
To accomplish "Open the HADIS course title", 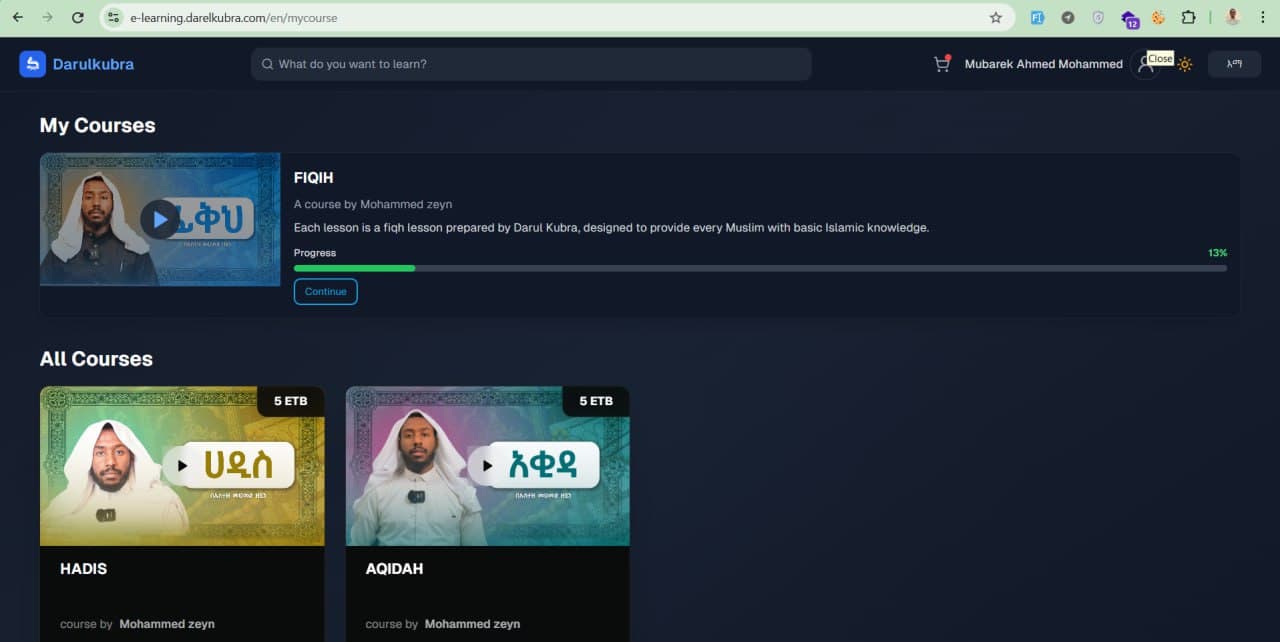I will pos(84,569).
